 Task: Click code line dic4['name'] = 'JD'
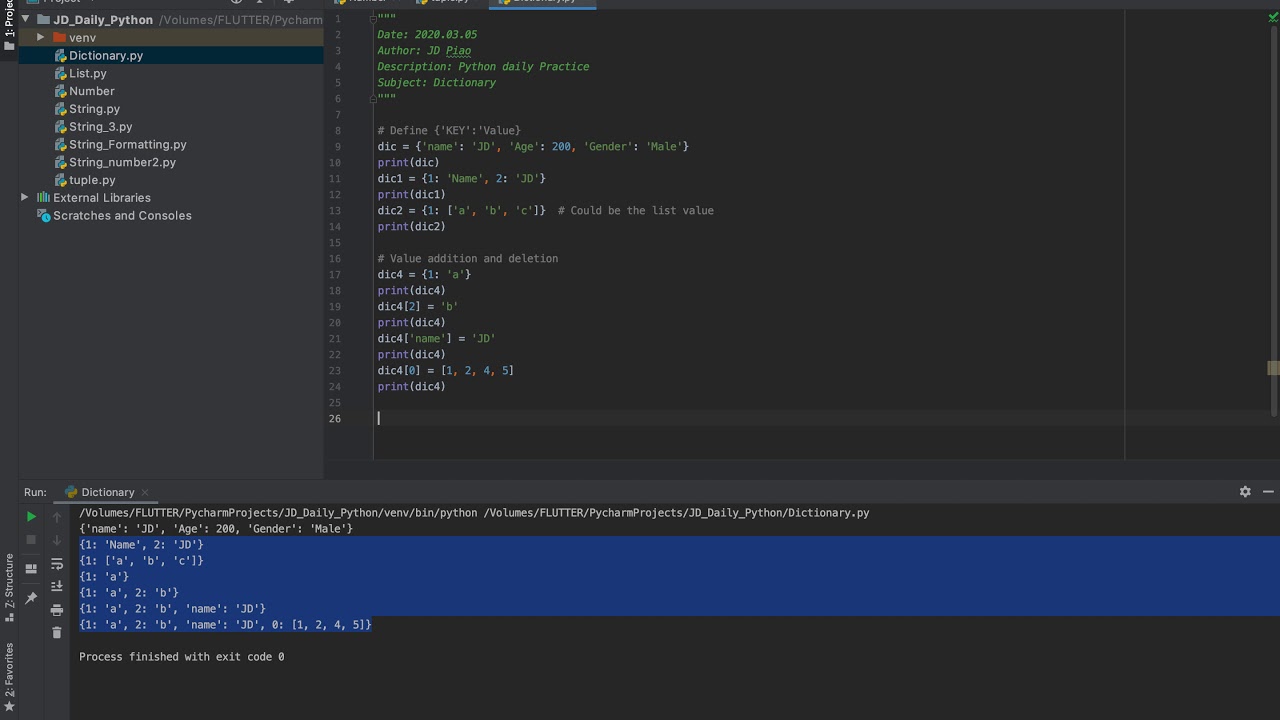(436, 338)
